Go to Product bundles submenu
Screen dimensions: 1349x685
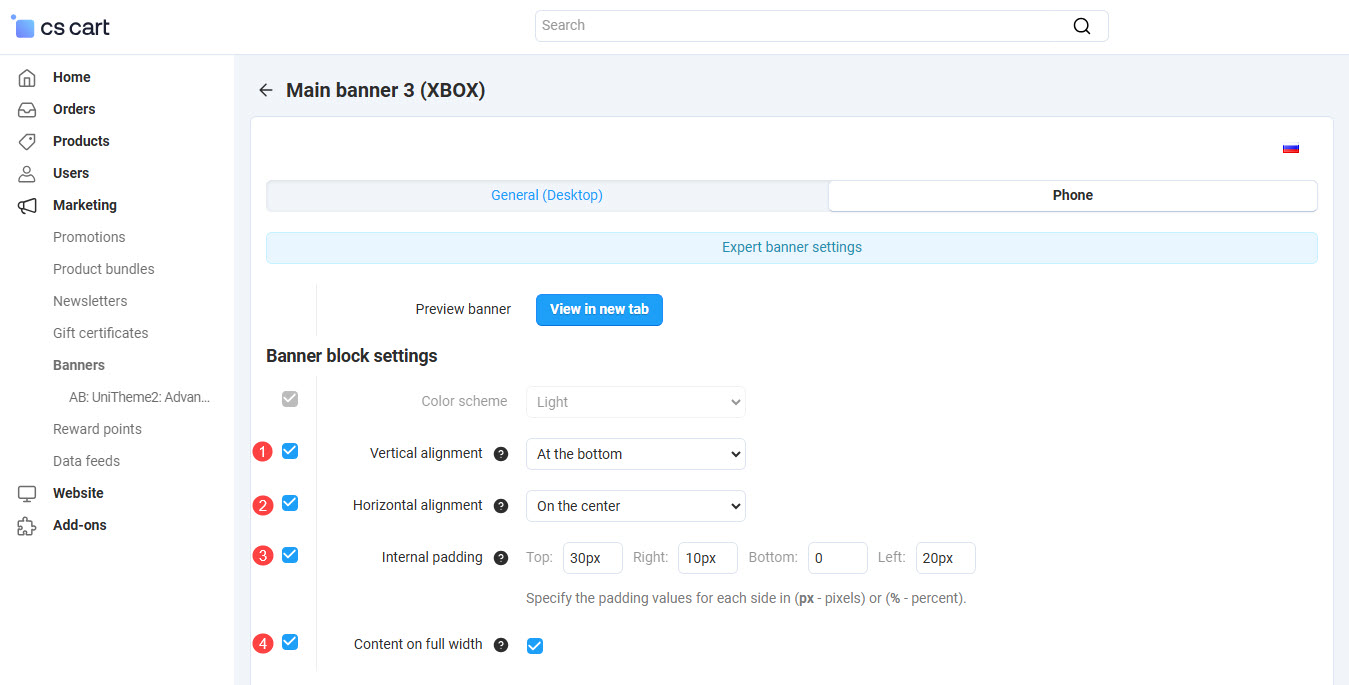tap(104, 269)
